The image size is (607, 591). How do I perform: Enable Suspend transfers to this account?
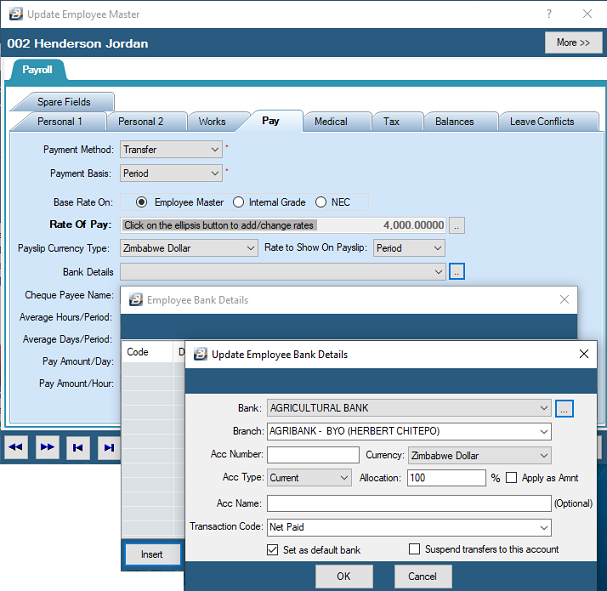click(x=415, y=549)
